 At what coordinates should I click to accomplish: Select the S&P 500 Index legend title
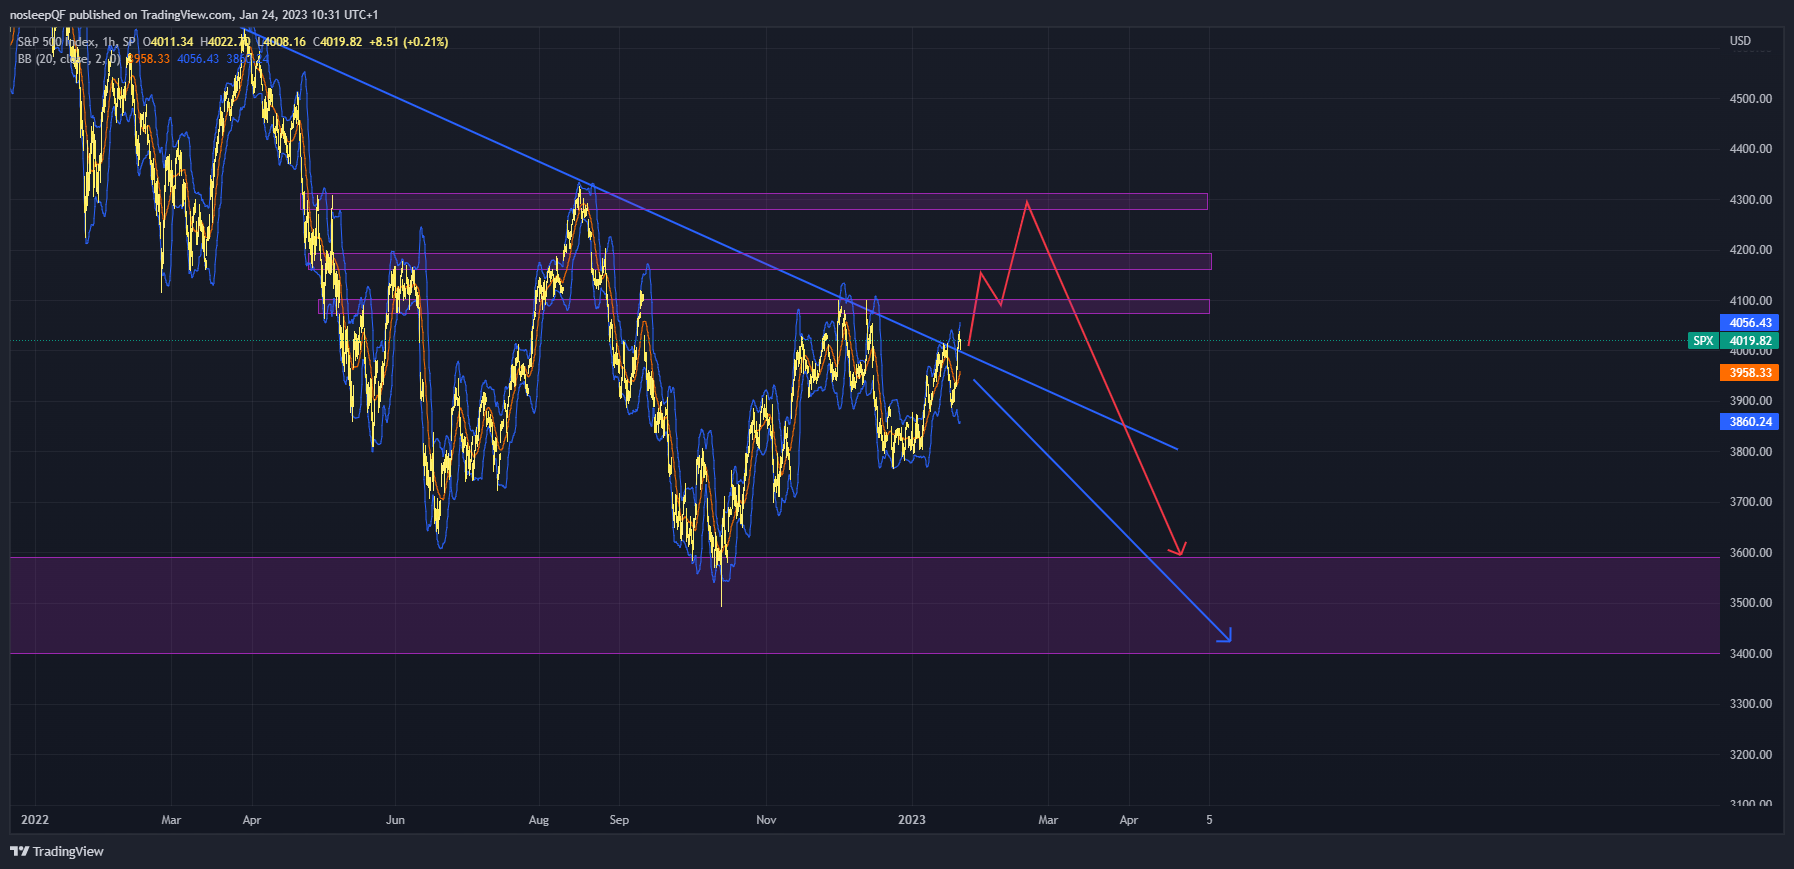pos(76,42)
